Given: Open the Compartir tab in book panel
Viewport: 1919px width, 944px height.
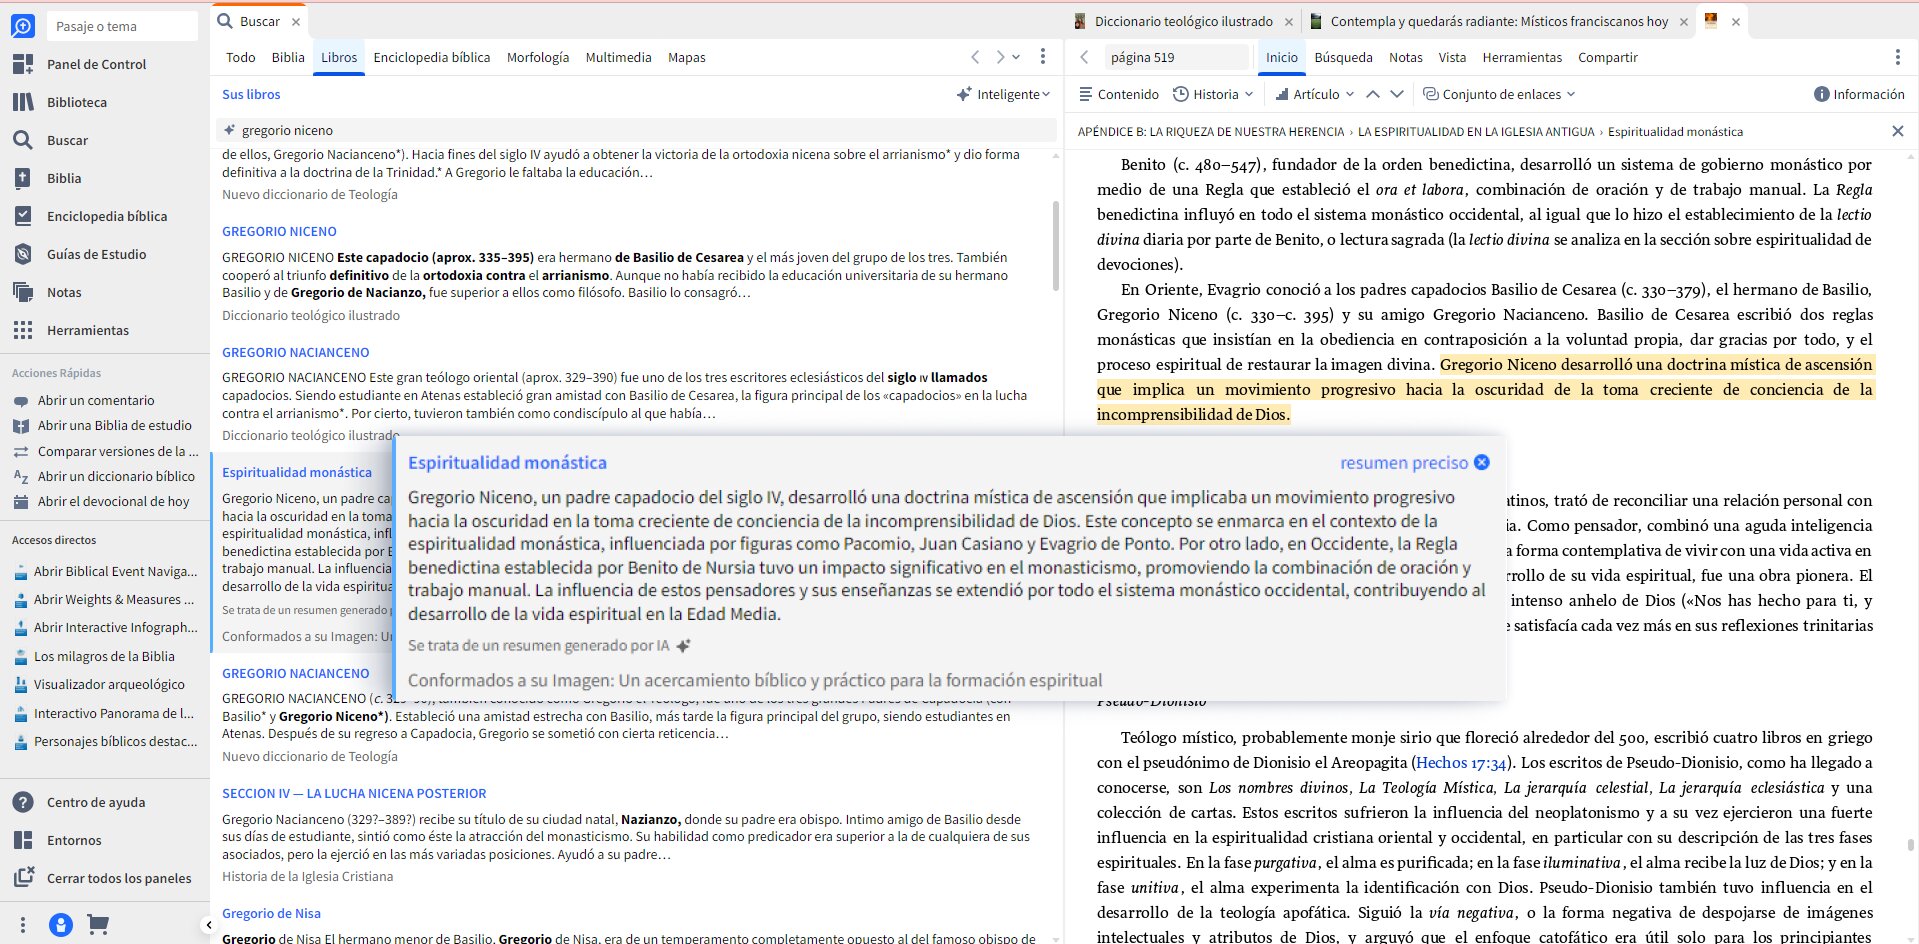Looking at the screenshot, I should click(x=1607, y=57).
